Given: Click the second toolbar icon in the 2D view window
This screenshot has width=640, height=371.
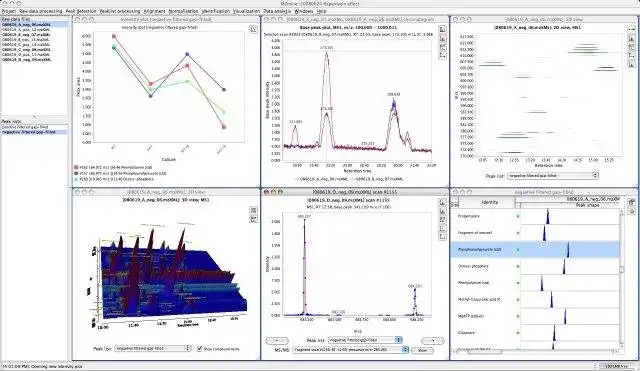Looking at the screenshot, I should (x=631, y=38).
